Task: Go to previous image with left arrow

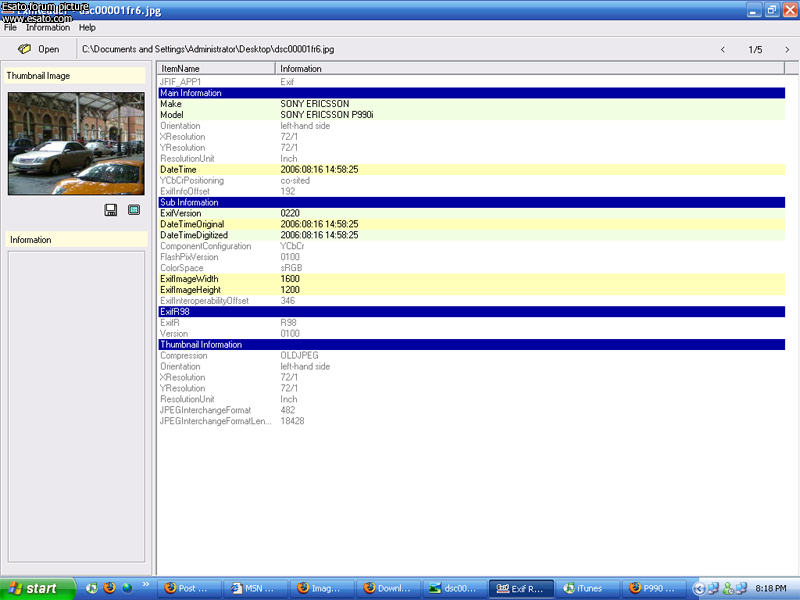Action: [x=722, y=49]
